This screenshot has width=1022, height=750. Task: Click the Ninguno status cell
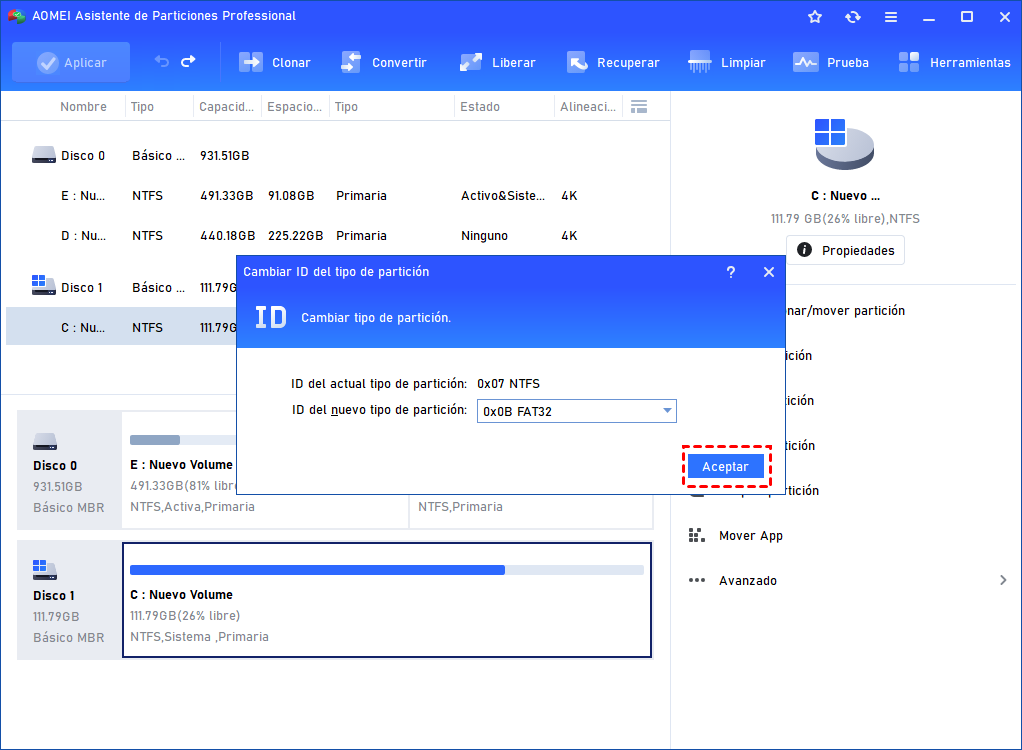click(484, 236)
